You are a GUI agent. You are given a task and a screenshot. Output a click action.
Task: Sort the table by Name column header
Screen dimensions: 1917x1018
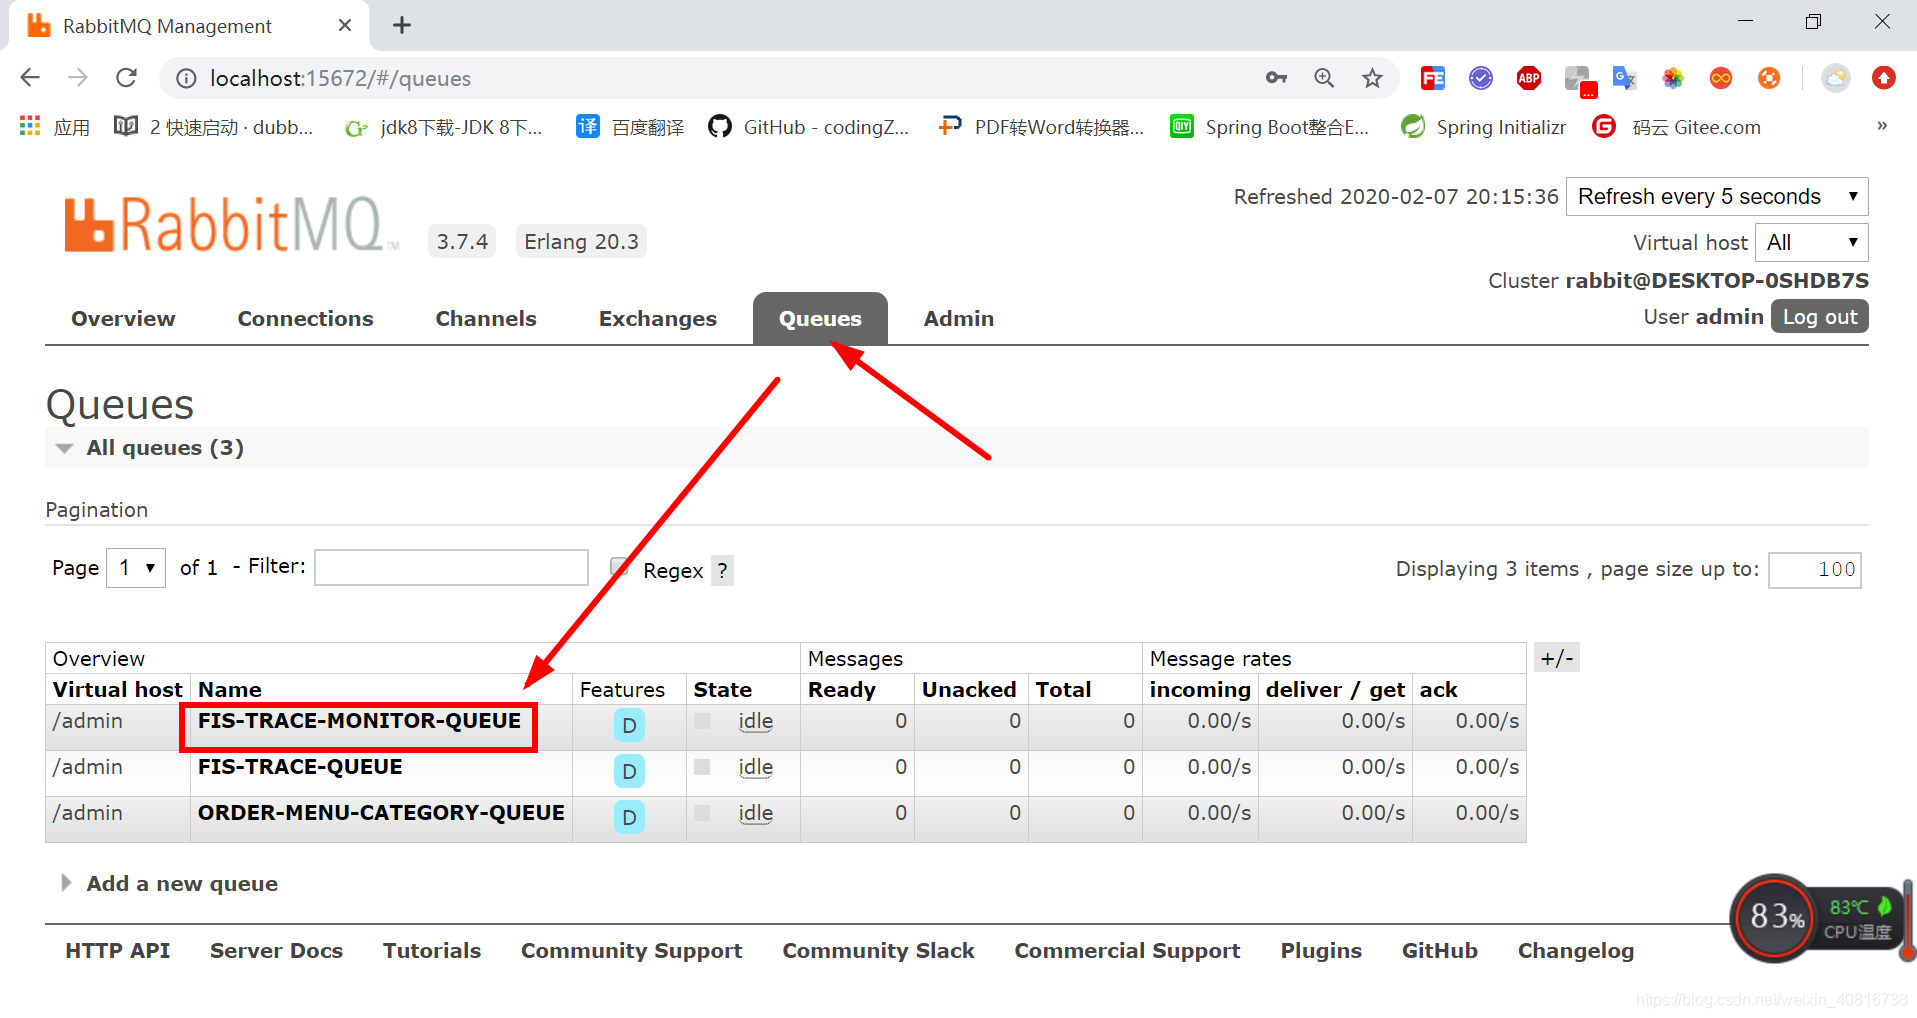(x=230, y=690)
